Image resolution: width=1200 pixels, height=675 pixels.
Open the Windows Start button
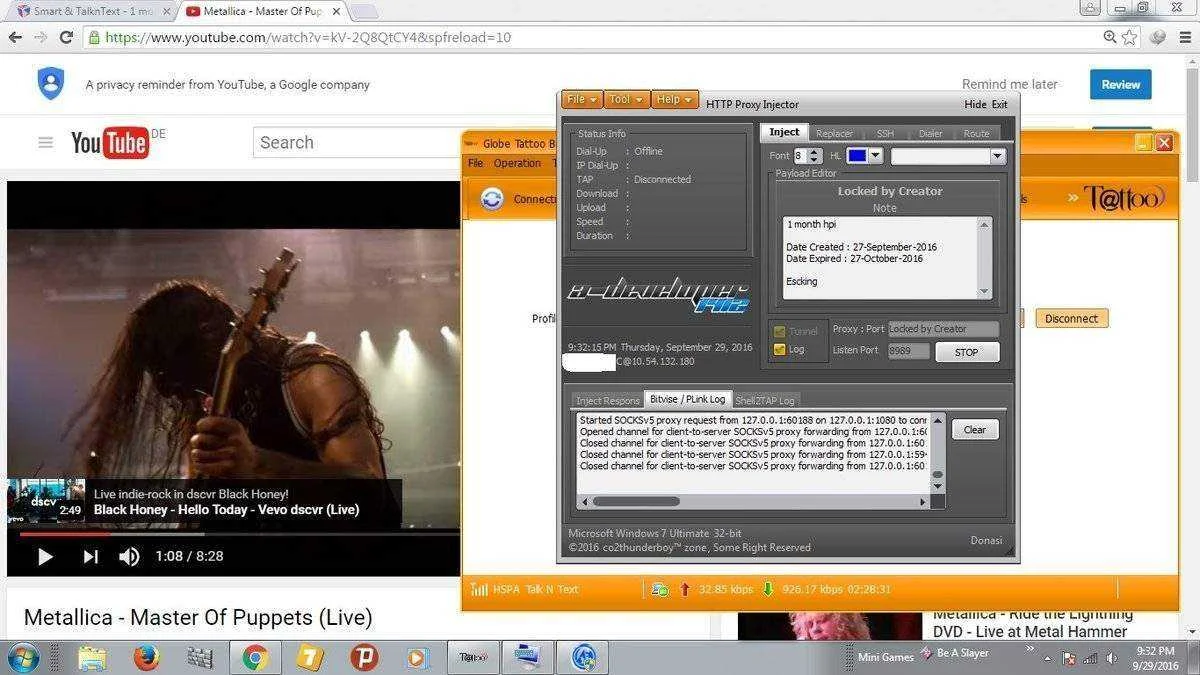pos(22,658)
